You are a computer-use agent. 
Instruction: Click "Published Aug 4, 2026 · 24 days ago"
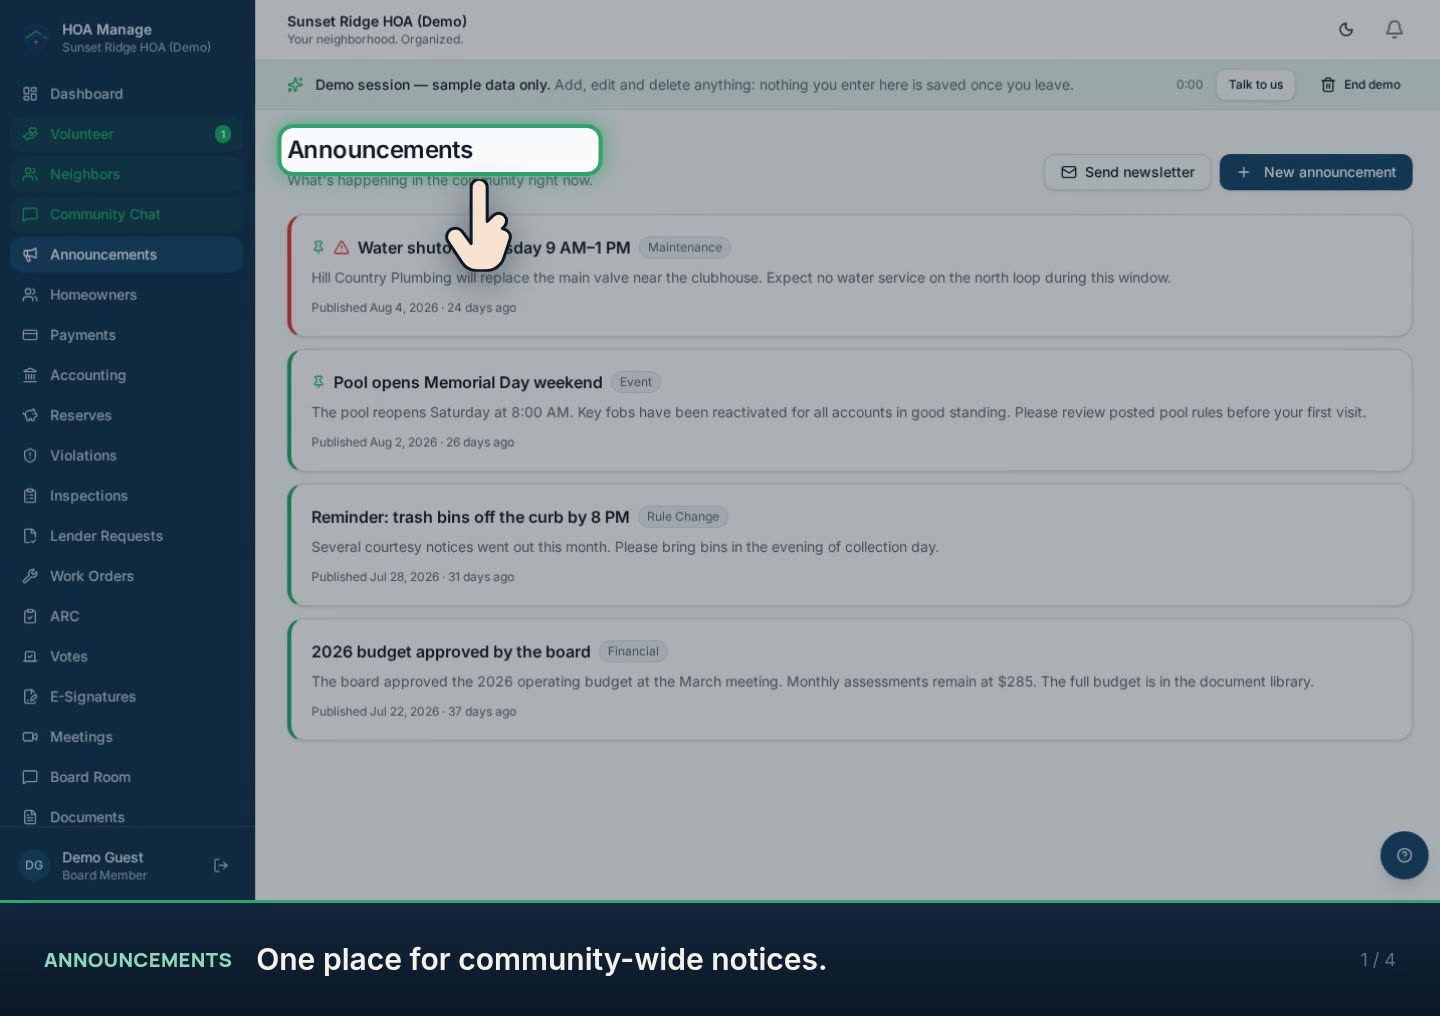[413, 307]
